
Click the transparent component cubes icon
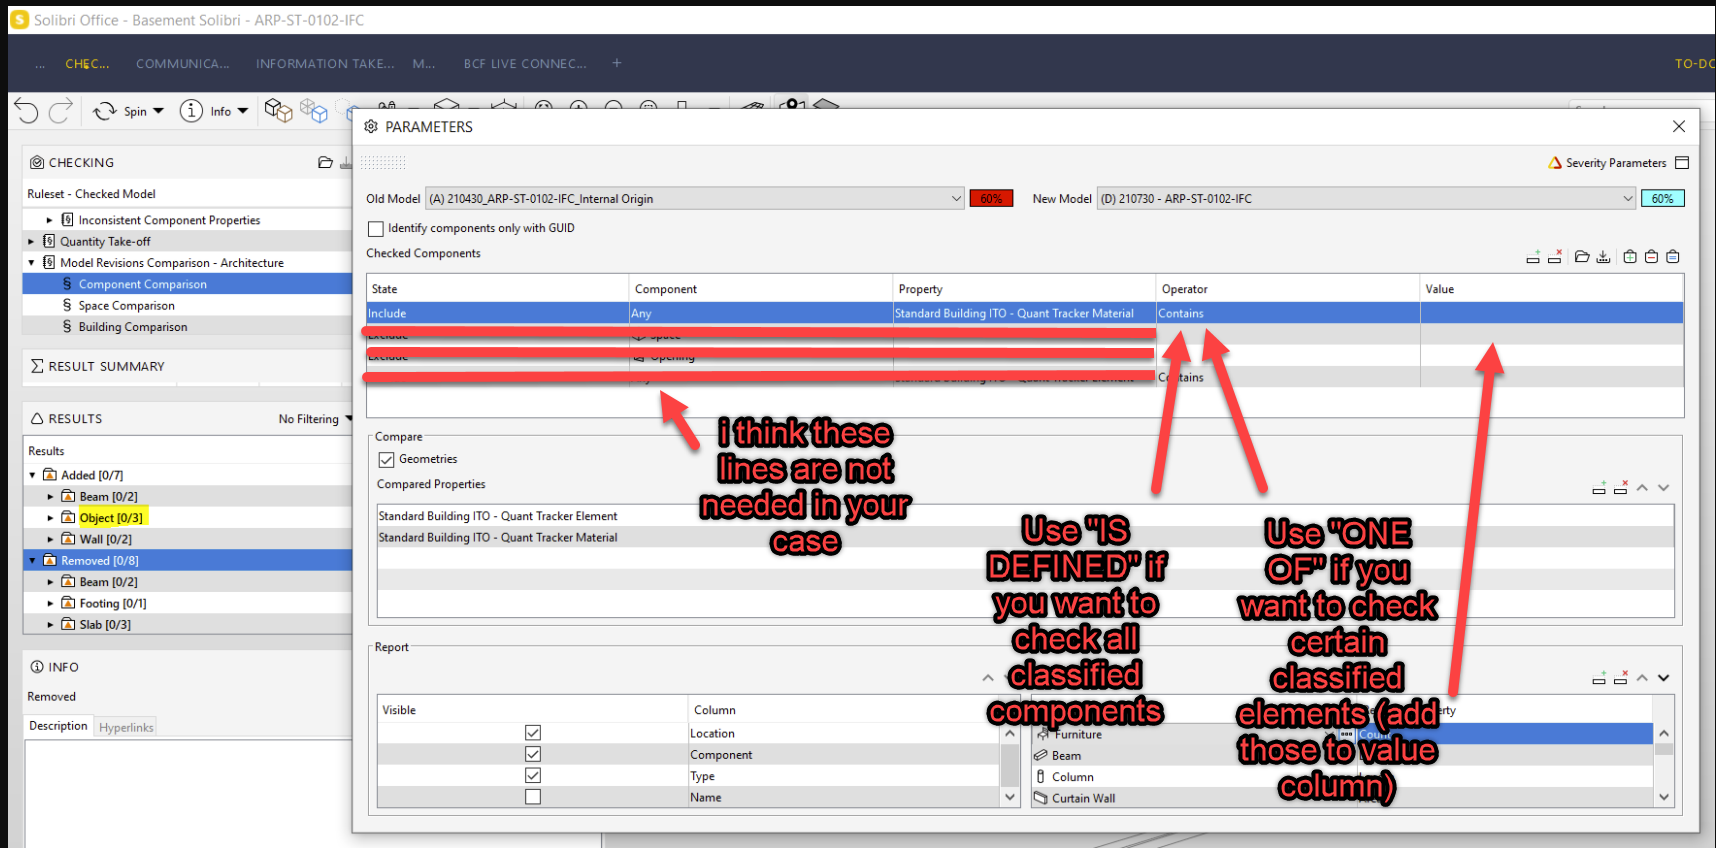click(314, 110)
